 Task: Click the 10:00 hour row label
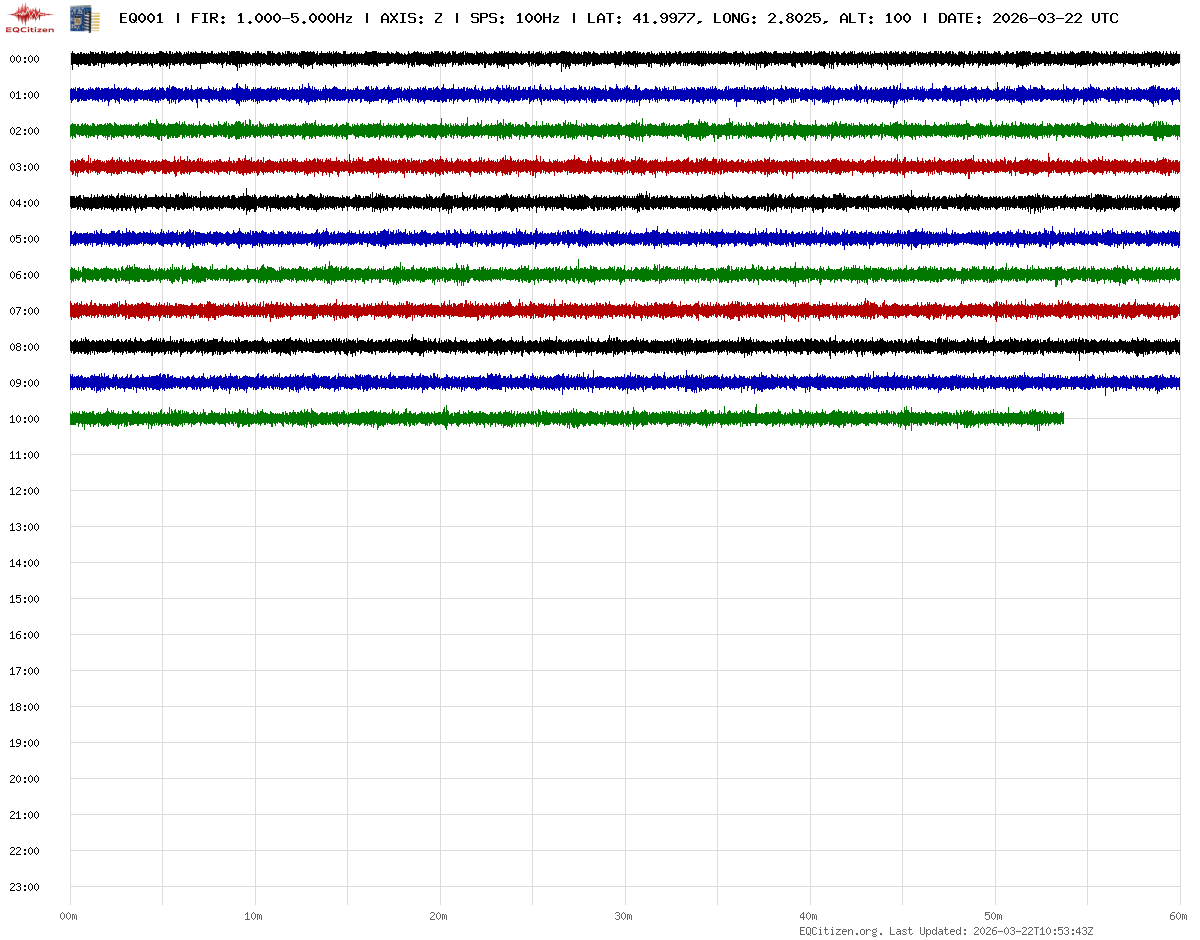coord(24,419)
